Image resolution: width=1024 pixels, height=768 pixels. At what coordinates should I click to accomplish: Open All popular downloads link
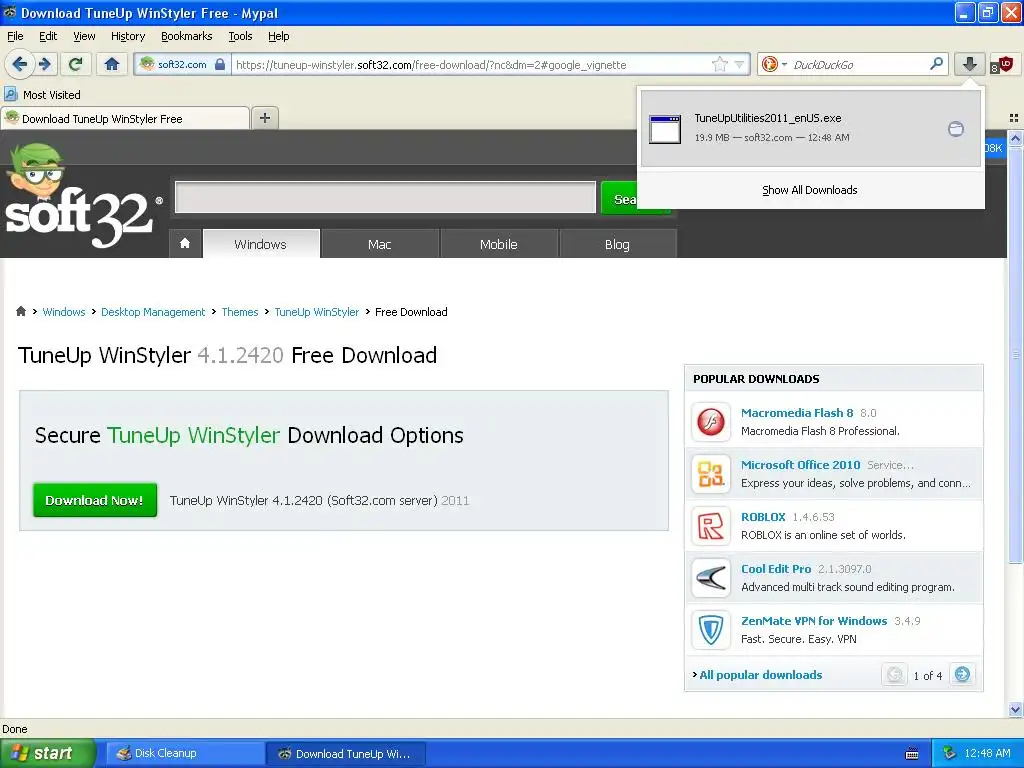[760, 675]
